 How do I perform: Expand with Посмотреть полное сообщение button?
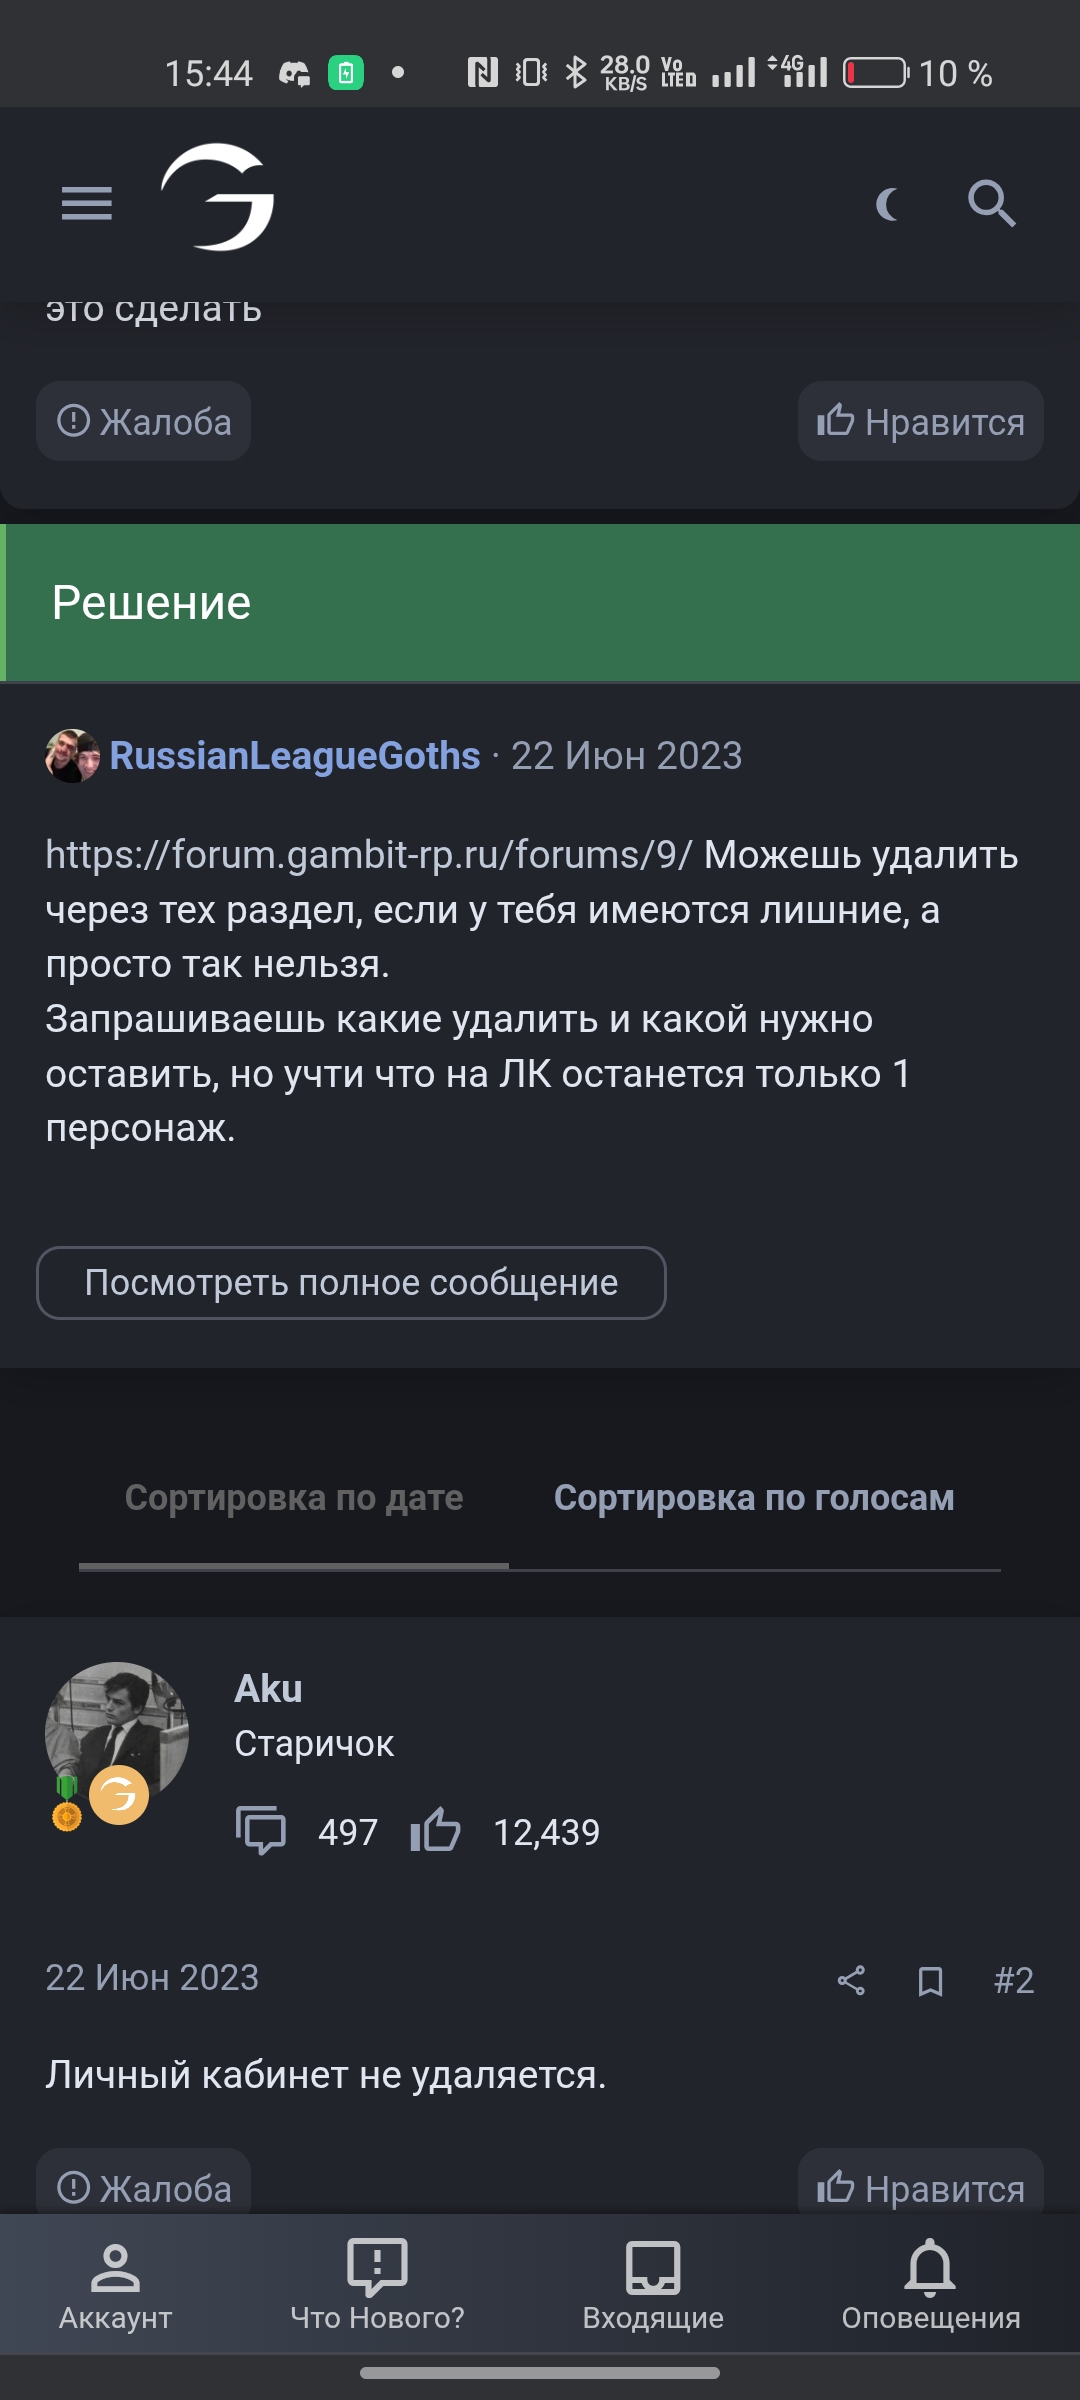351,1283
